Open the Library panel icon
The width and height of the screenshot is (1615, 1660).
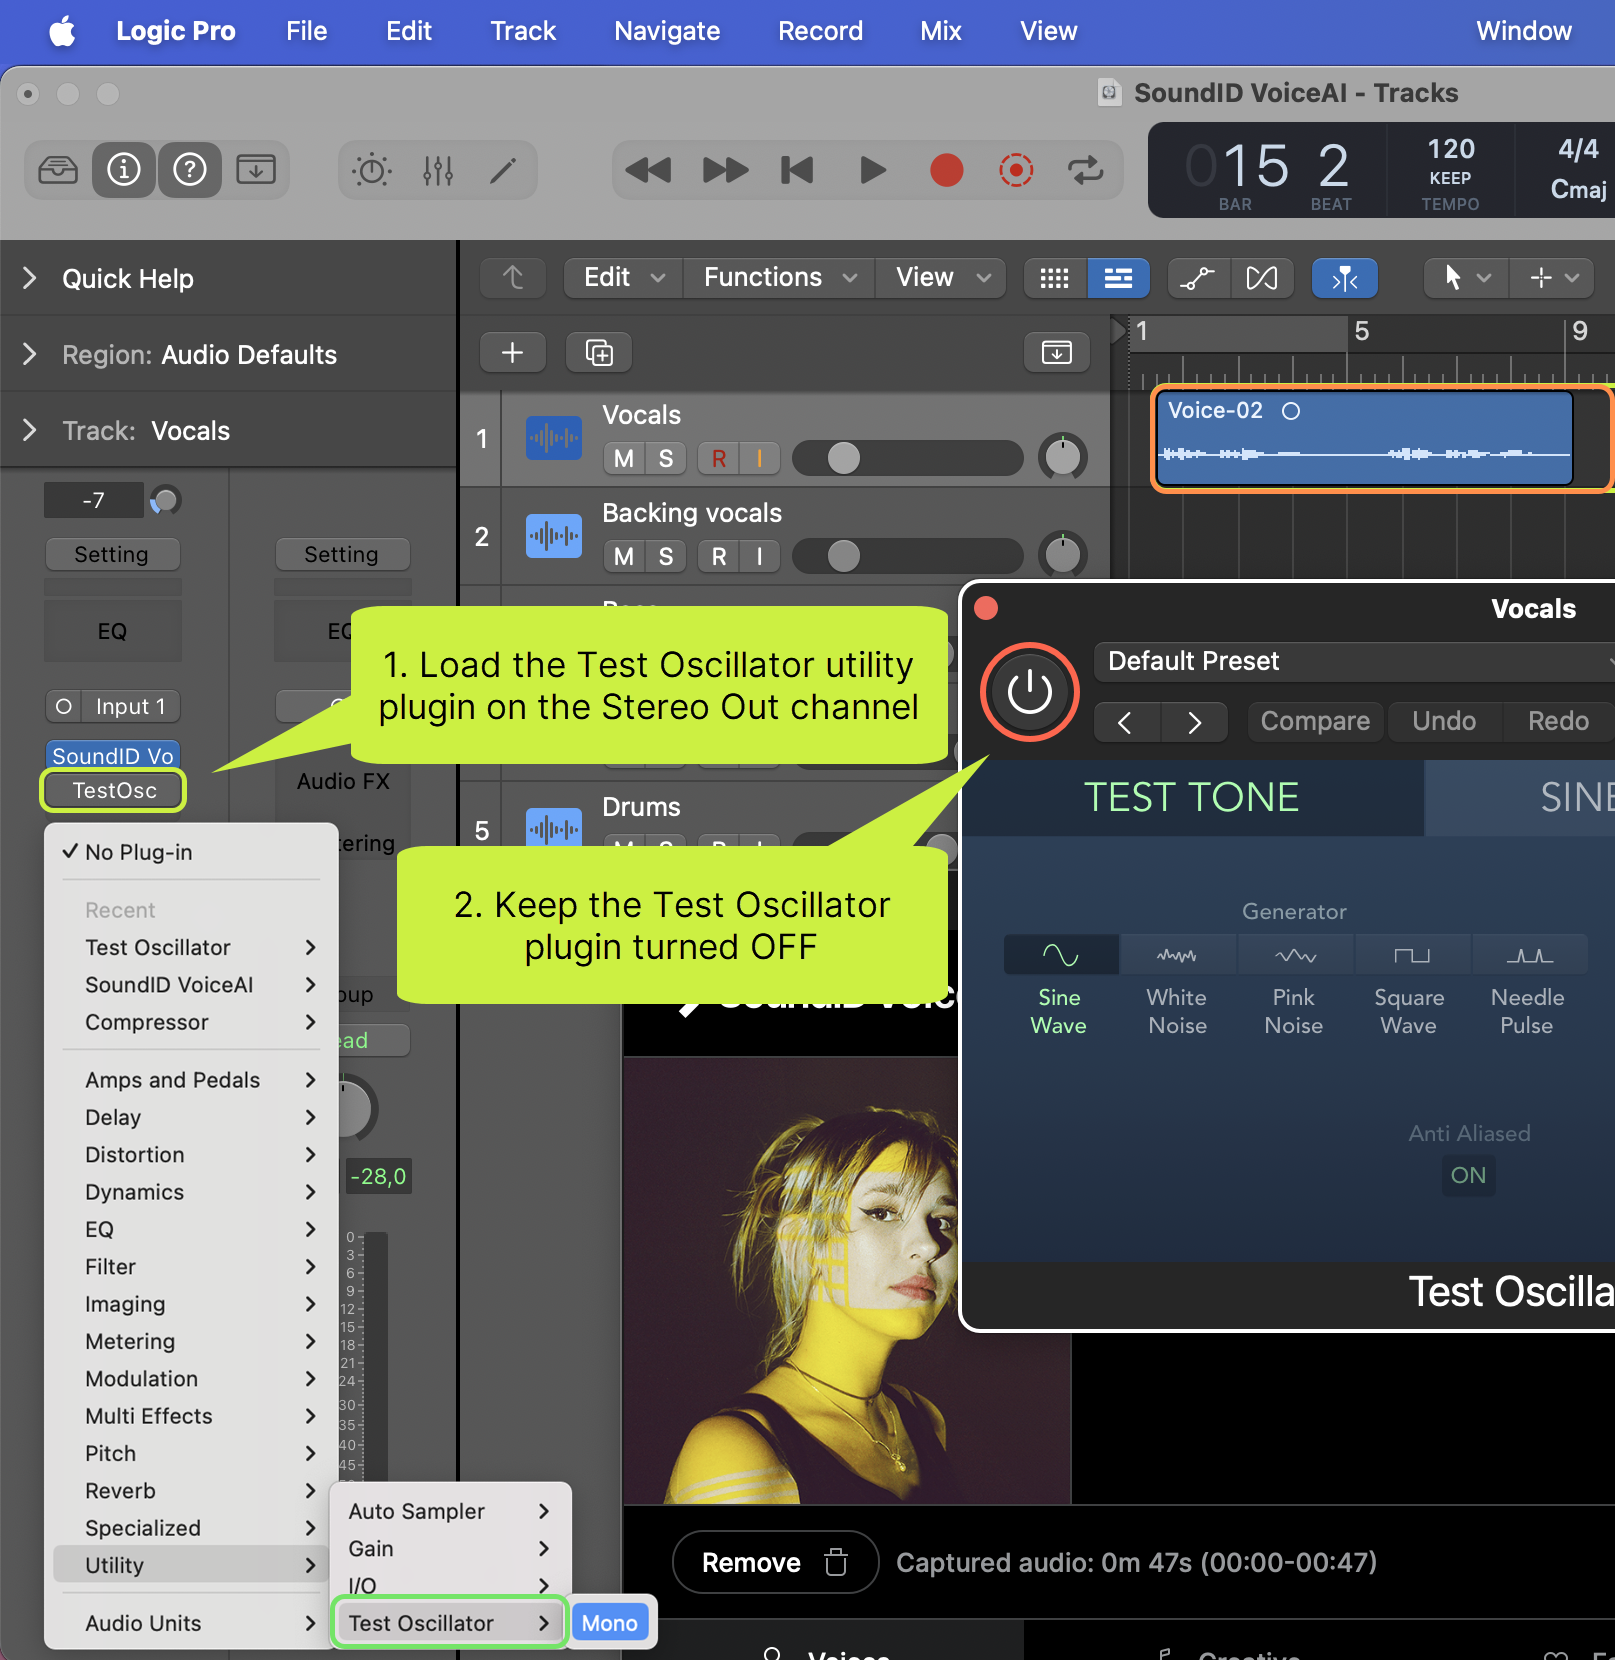click(x=58, y=170)
